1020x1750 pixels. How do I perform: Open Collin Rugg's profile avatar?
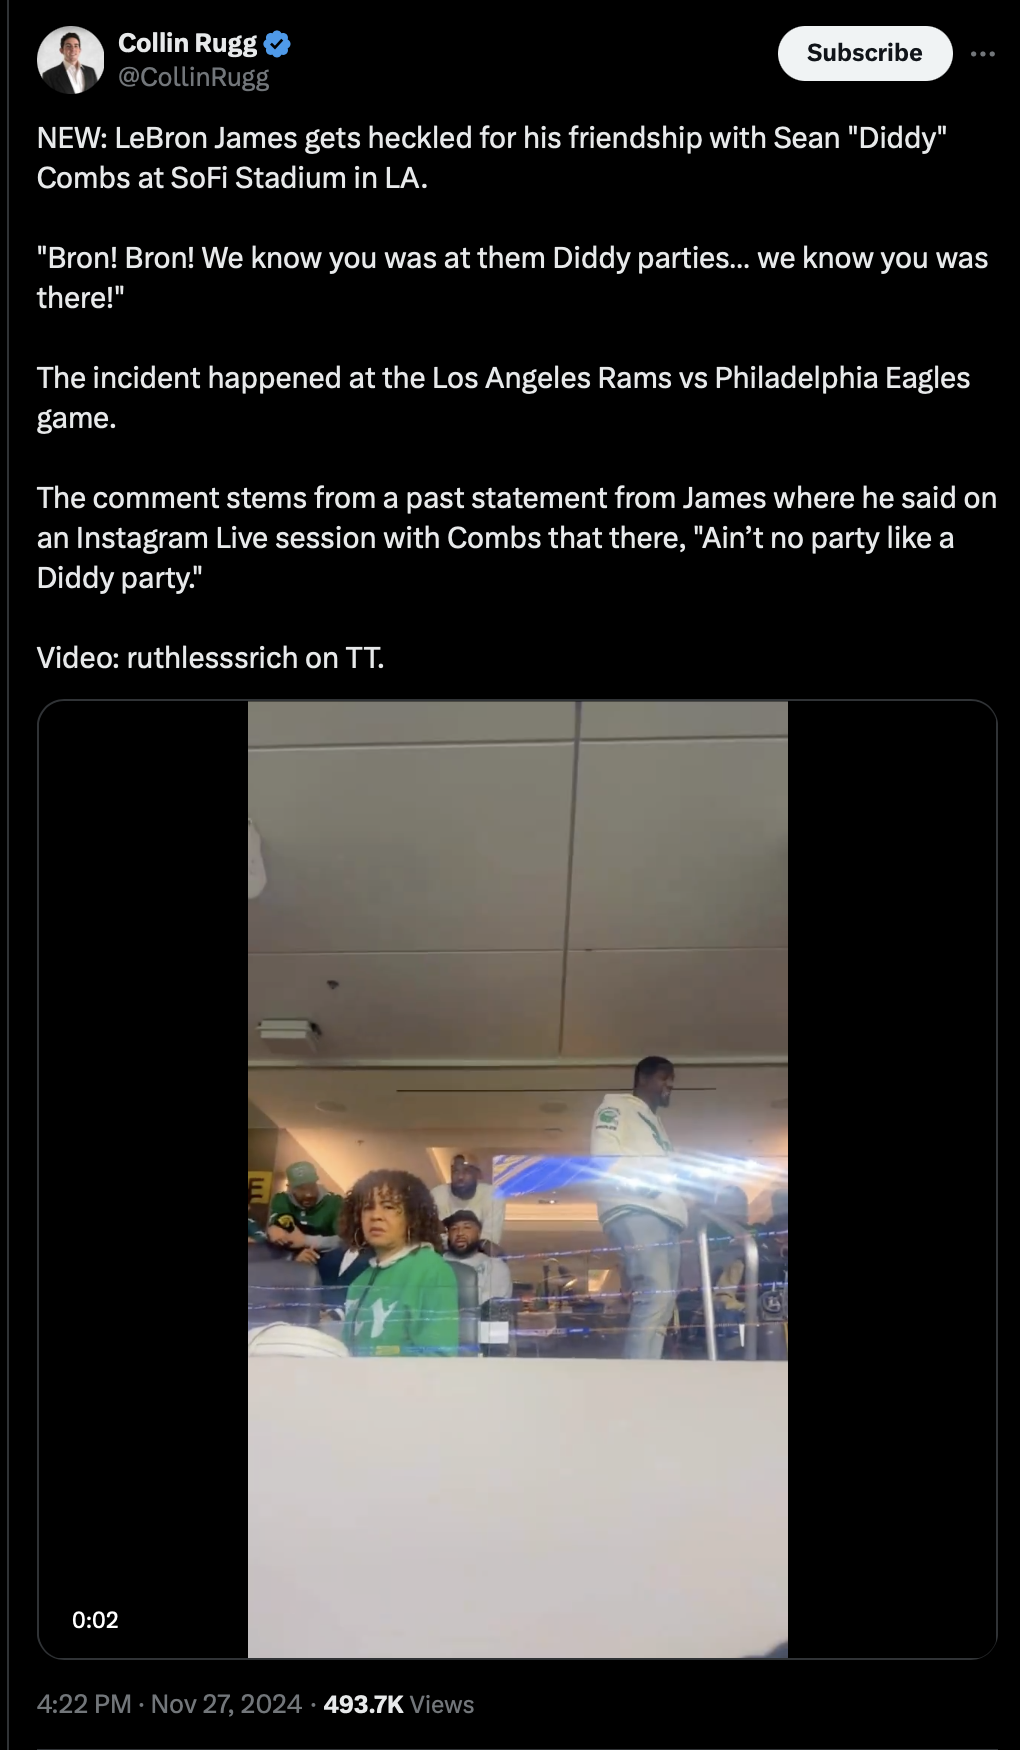coord(71,60)
